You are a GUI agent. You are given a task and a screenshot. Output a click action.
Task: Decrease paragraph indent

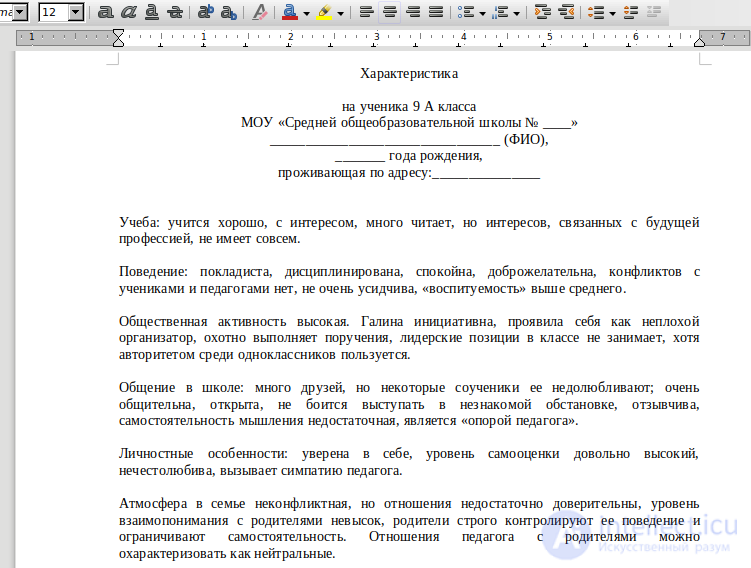tap(566, 12)
